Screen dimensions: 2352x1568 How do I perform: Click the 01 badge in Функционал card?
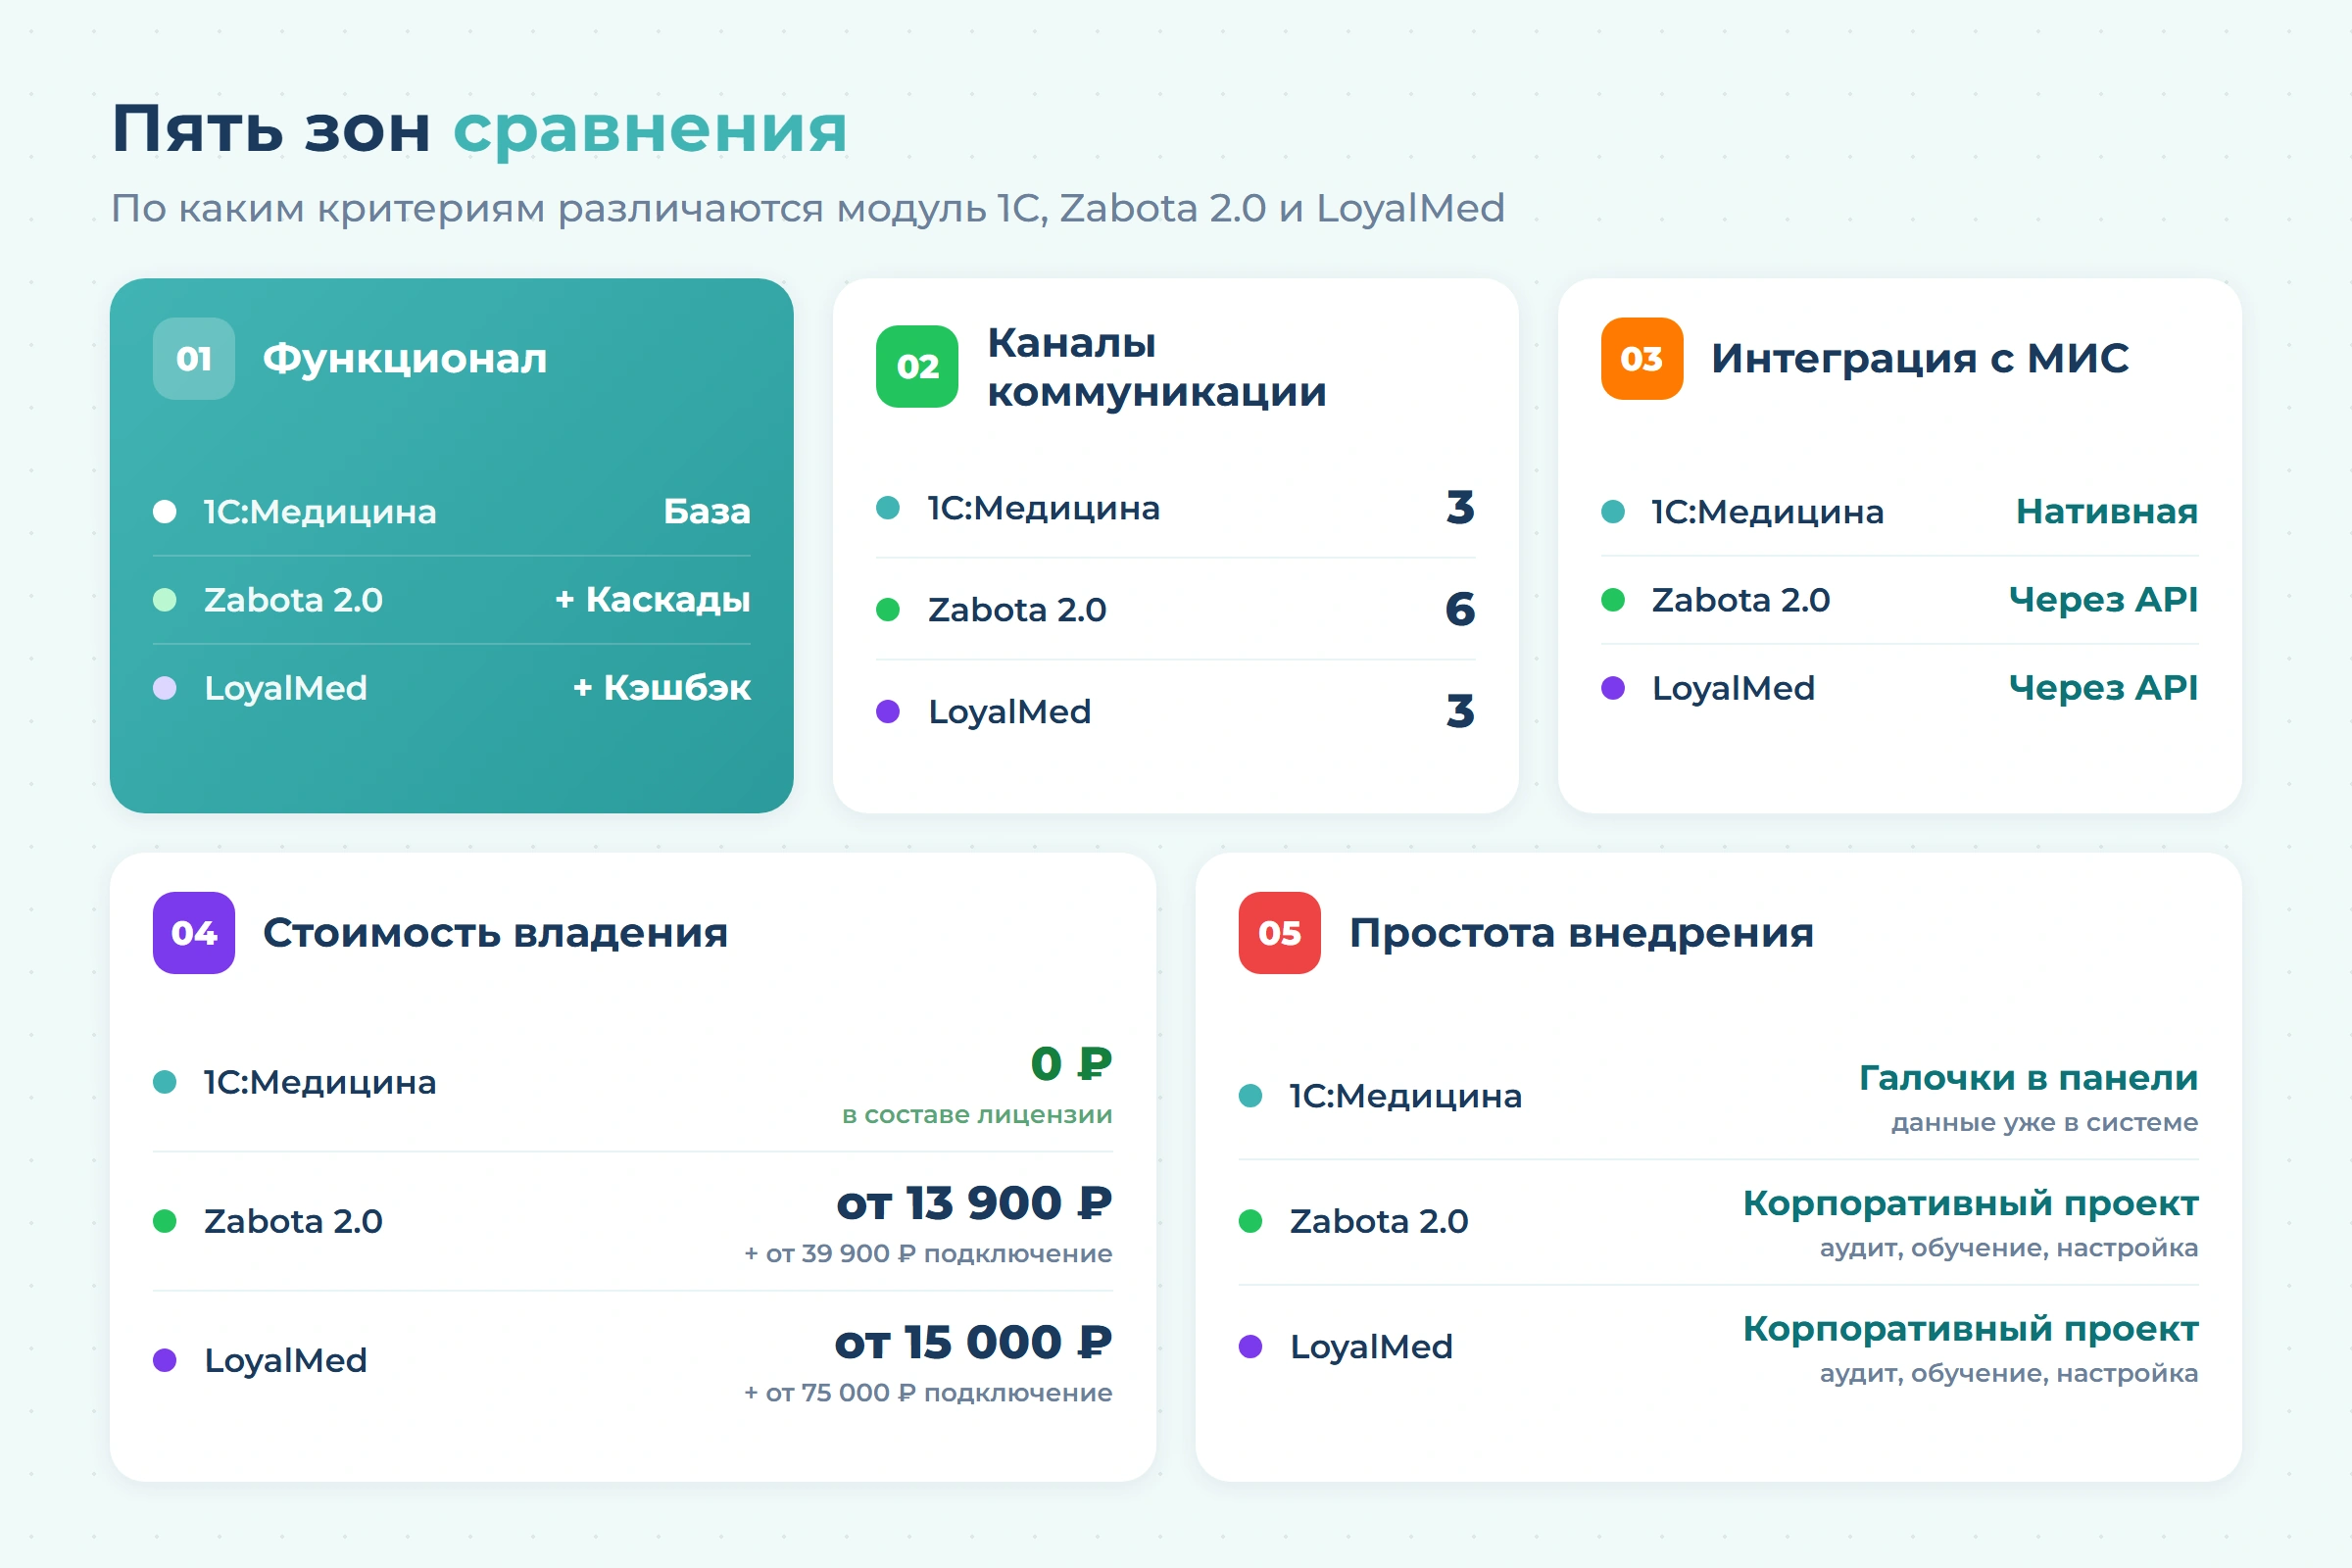click(x=194, y=359)
